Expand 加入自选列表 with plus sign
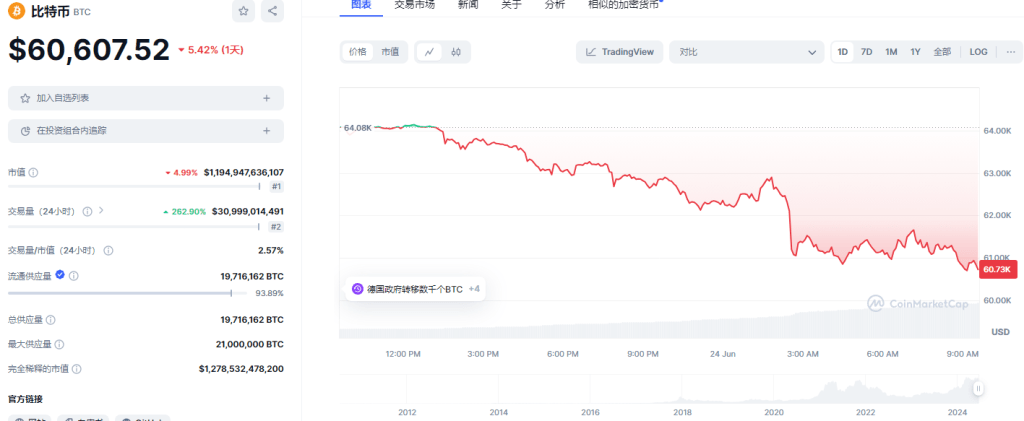Viewport: 1024px width, 421px height. click(266, 98)
